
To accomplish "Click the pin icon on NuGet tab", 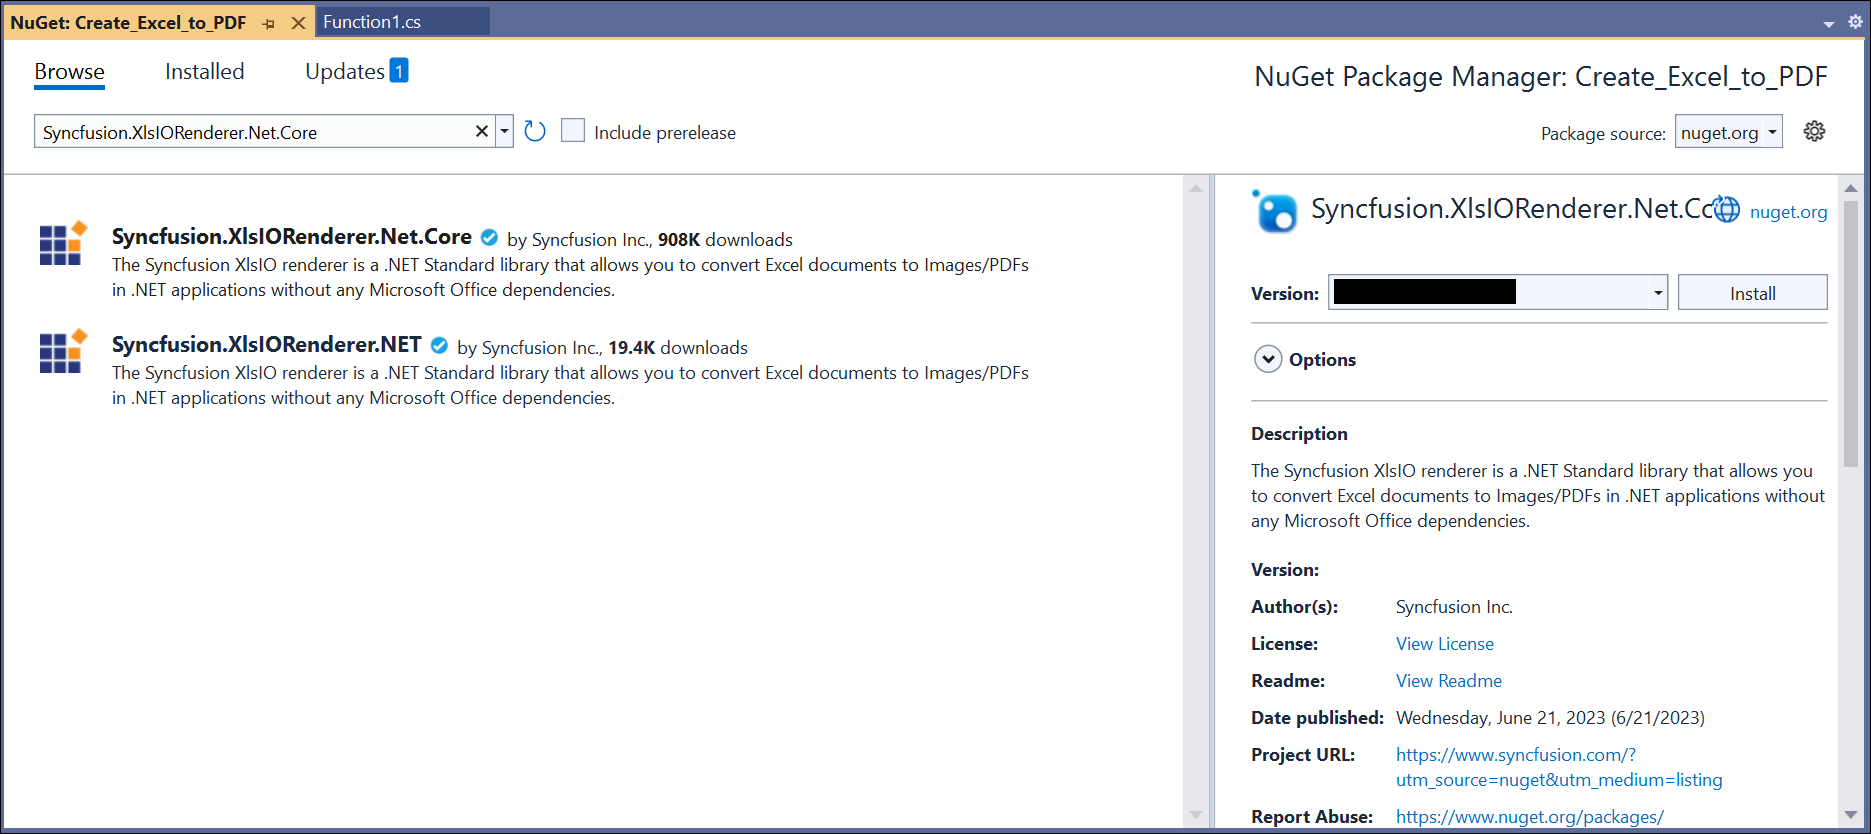I will click(x=269, y=23).
